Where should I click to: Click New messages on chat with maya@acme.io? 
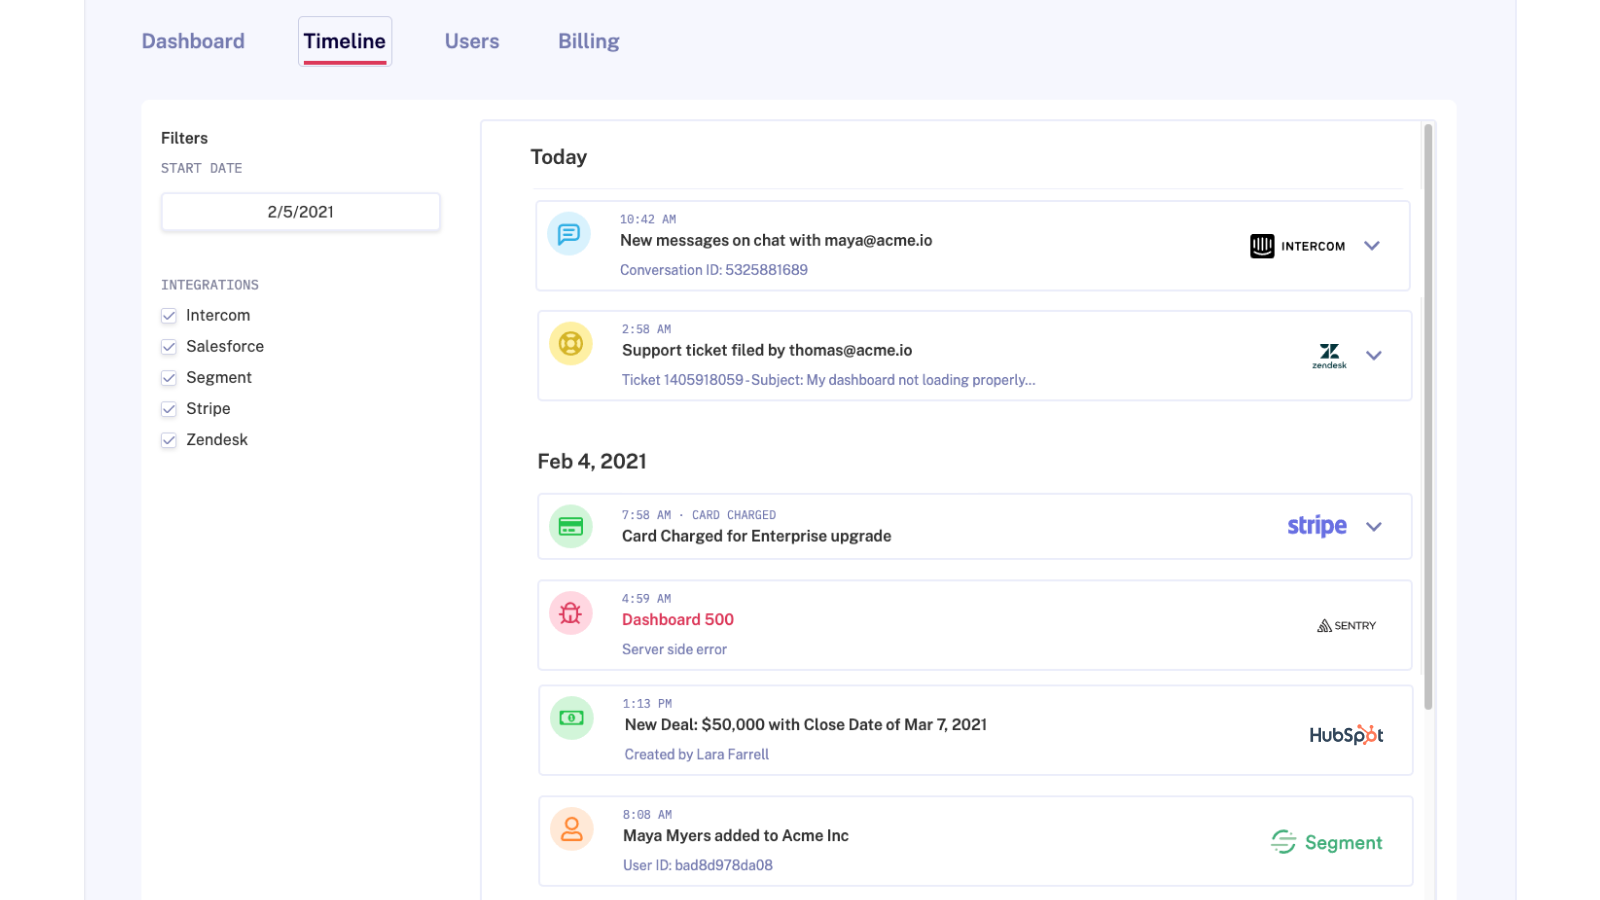(776, 240)
